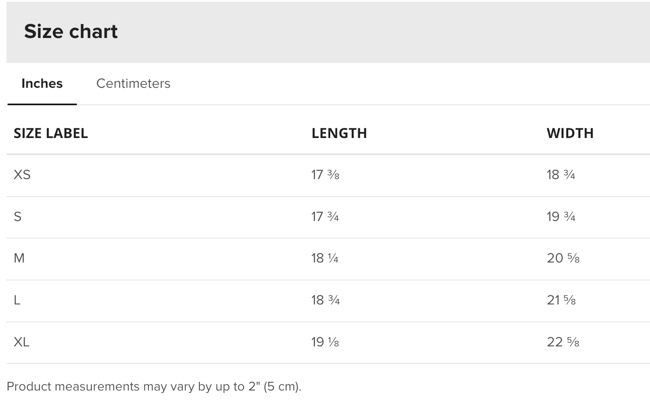The width and height of the screenshot is (650, 415).
Task: Click the Size chart heading
Action: [x=71, y=32]
